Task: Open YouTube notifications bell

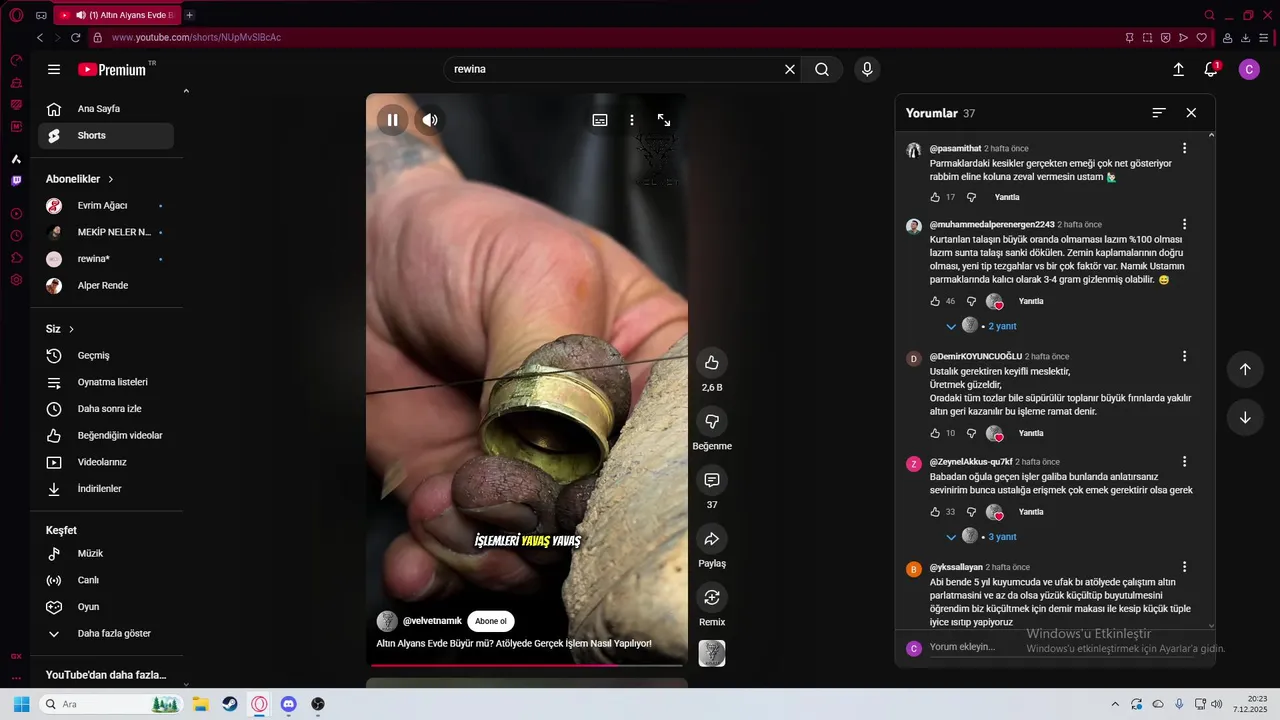Action: click(x=1211, y=69)
